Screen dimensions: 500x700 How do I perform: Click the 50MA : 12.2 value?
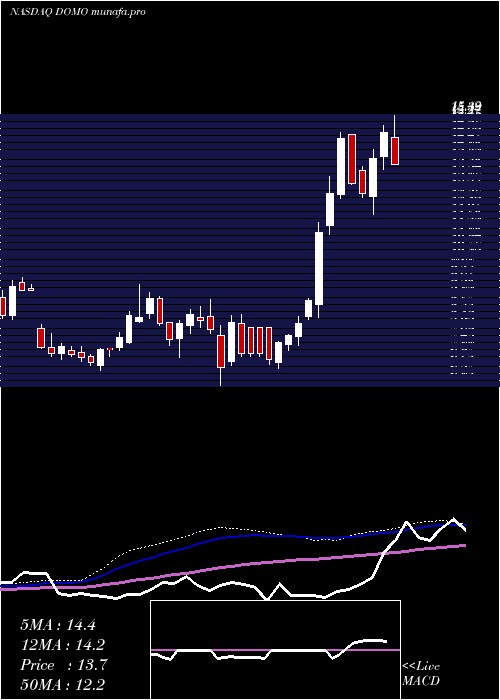click(64, 684)
